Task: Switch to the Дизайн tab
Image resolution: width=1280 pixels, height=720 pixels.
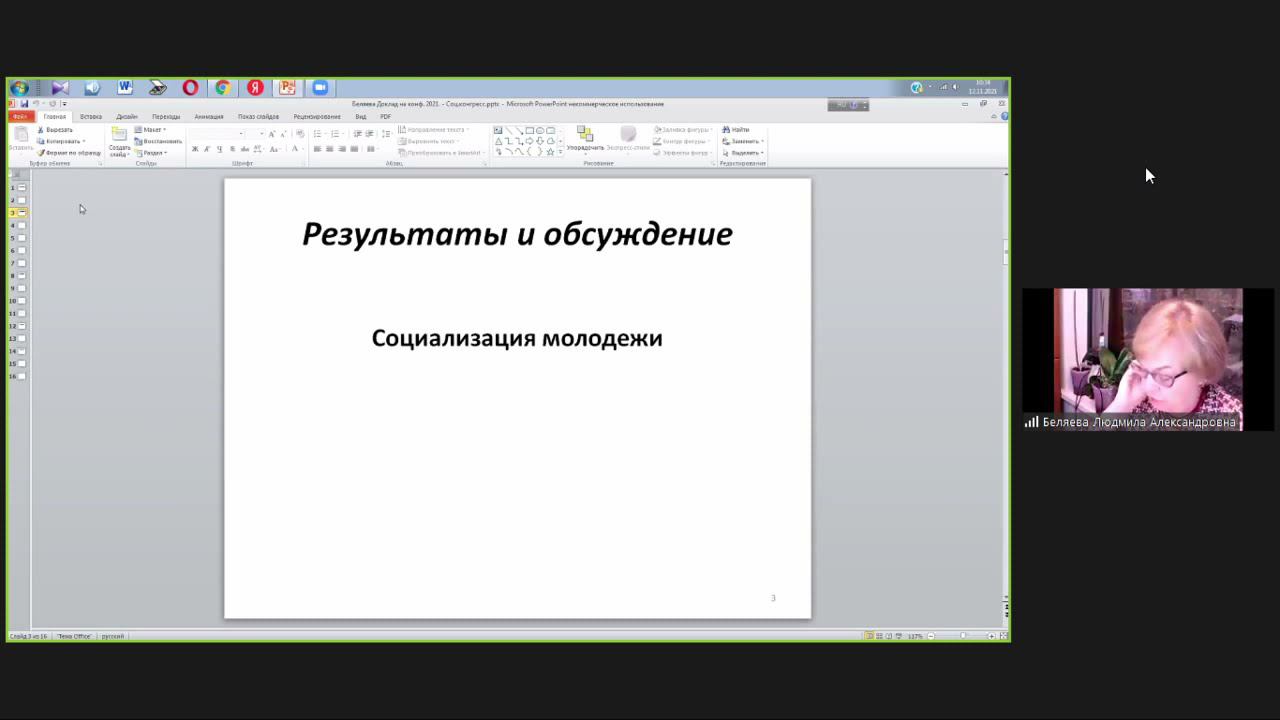Action: point(127,117)
